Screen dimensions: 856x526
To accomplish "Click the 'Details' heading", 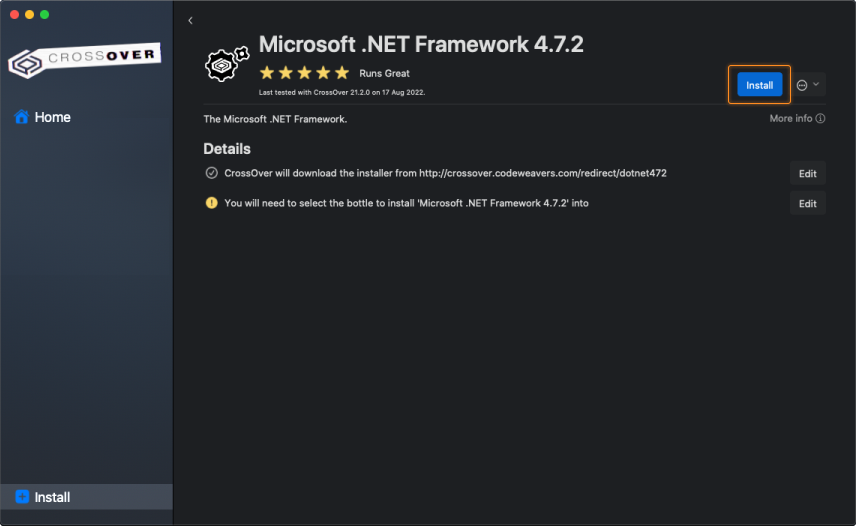I will 227,149.
